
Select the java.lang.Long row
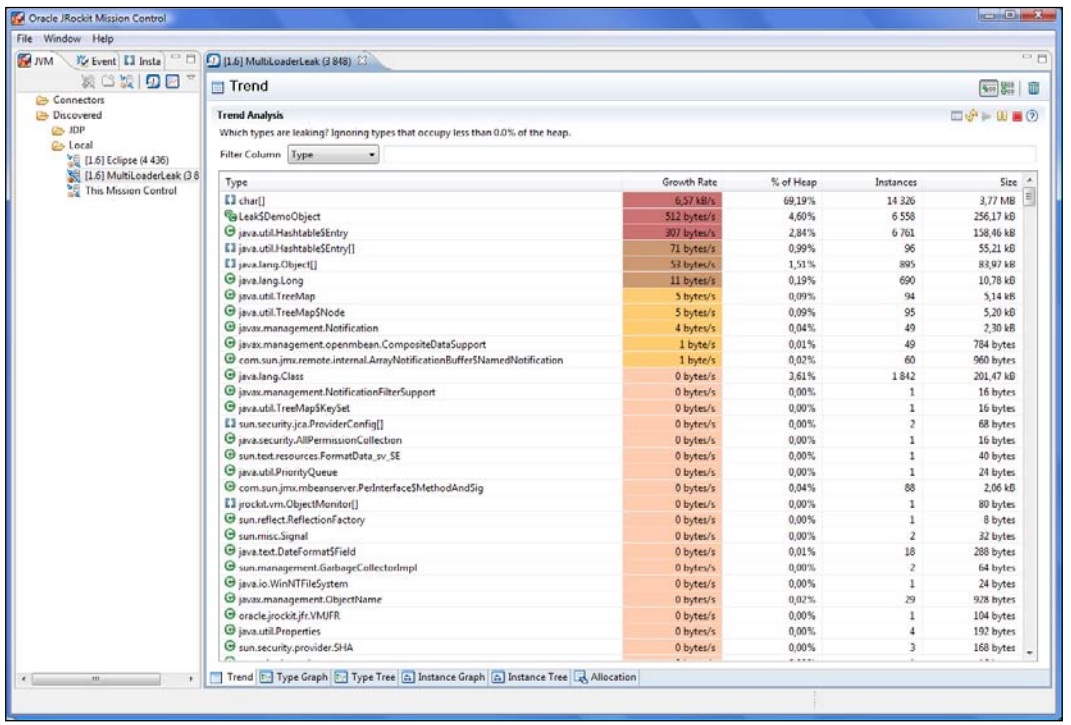[x=622, y=280]
